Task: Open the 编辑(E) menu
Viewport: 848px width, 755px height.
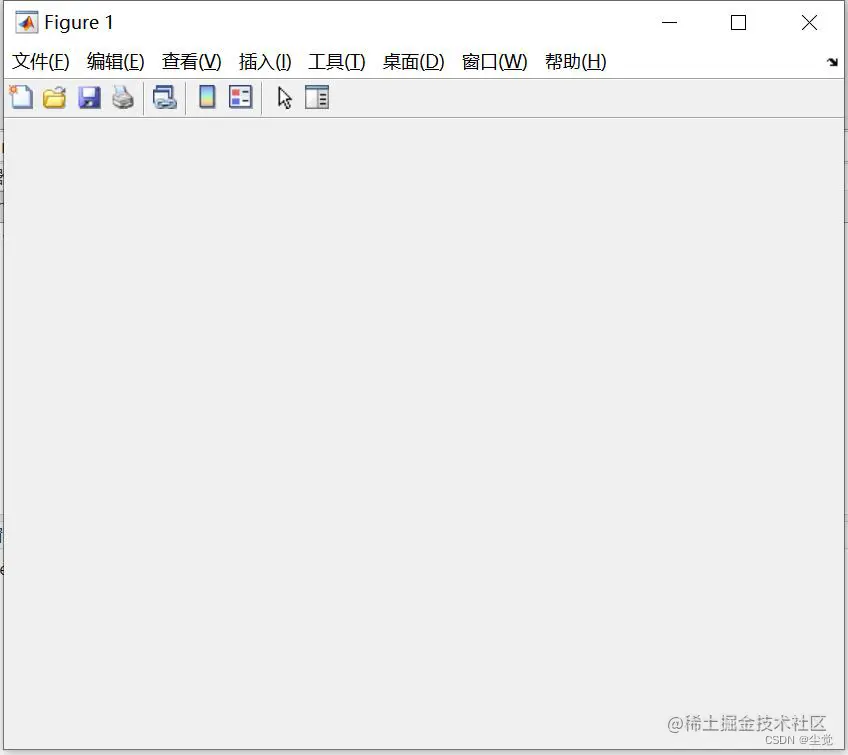Action: [x=115, y=61]
